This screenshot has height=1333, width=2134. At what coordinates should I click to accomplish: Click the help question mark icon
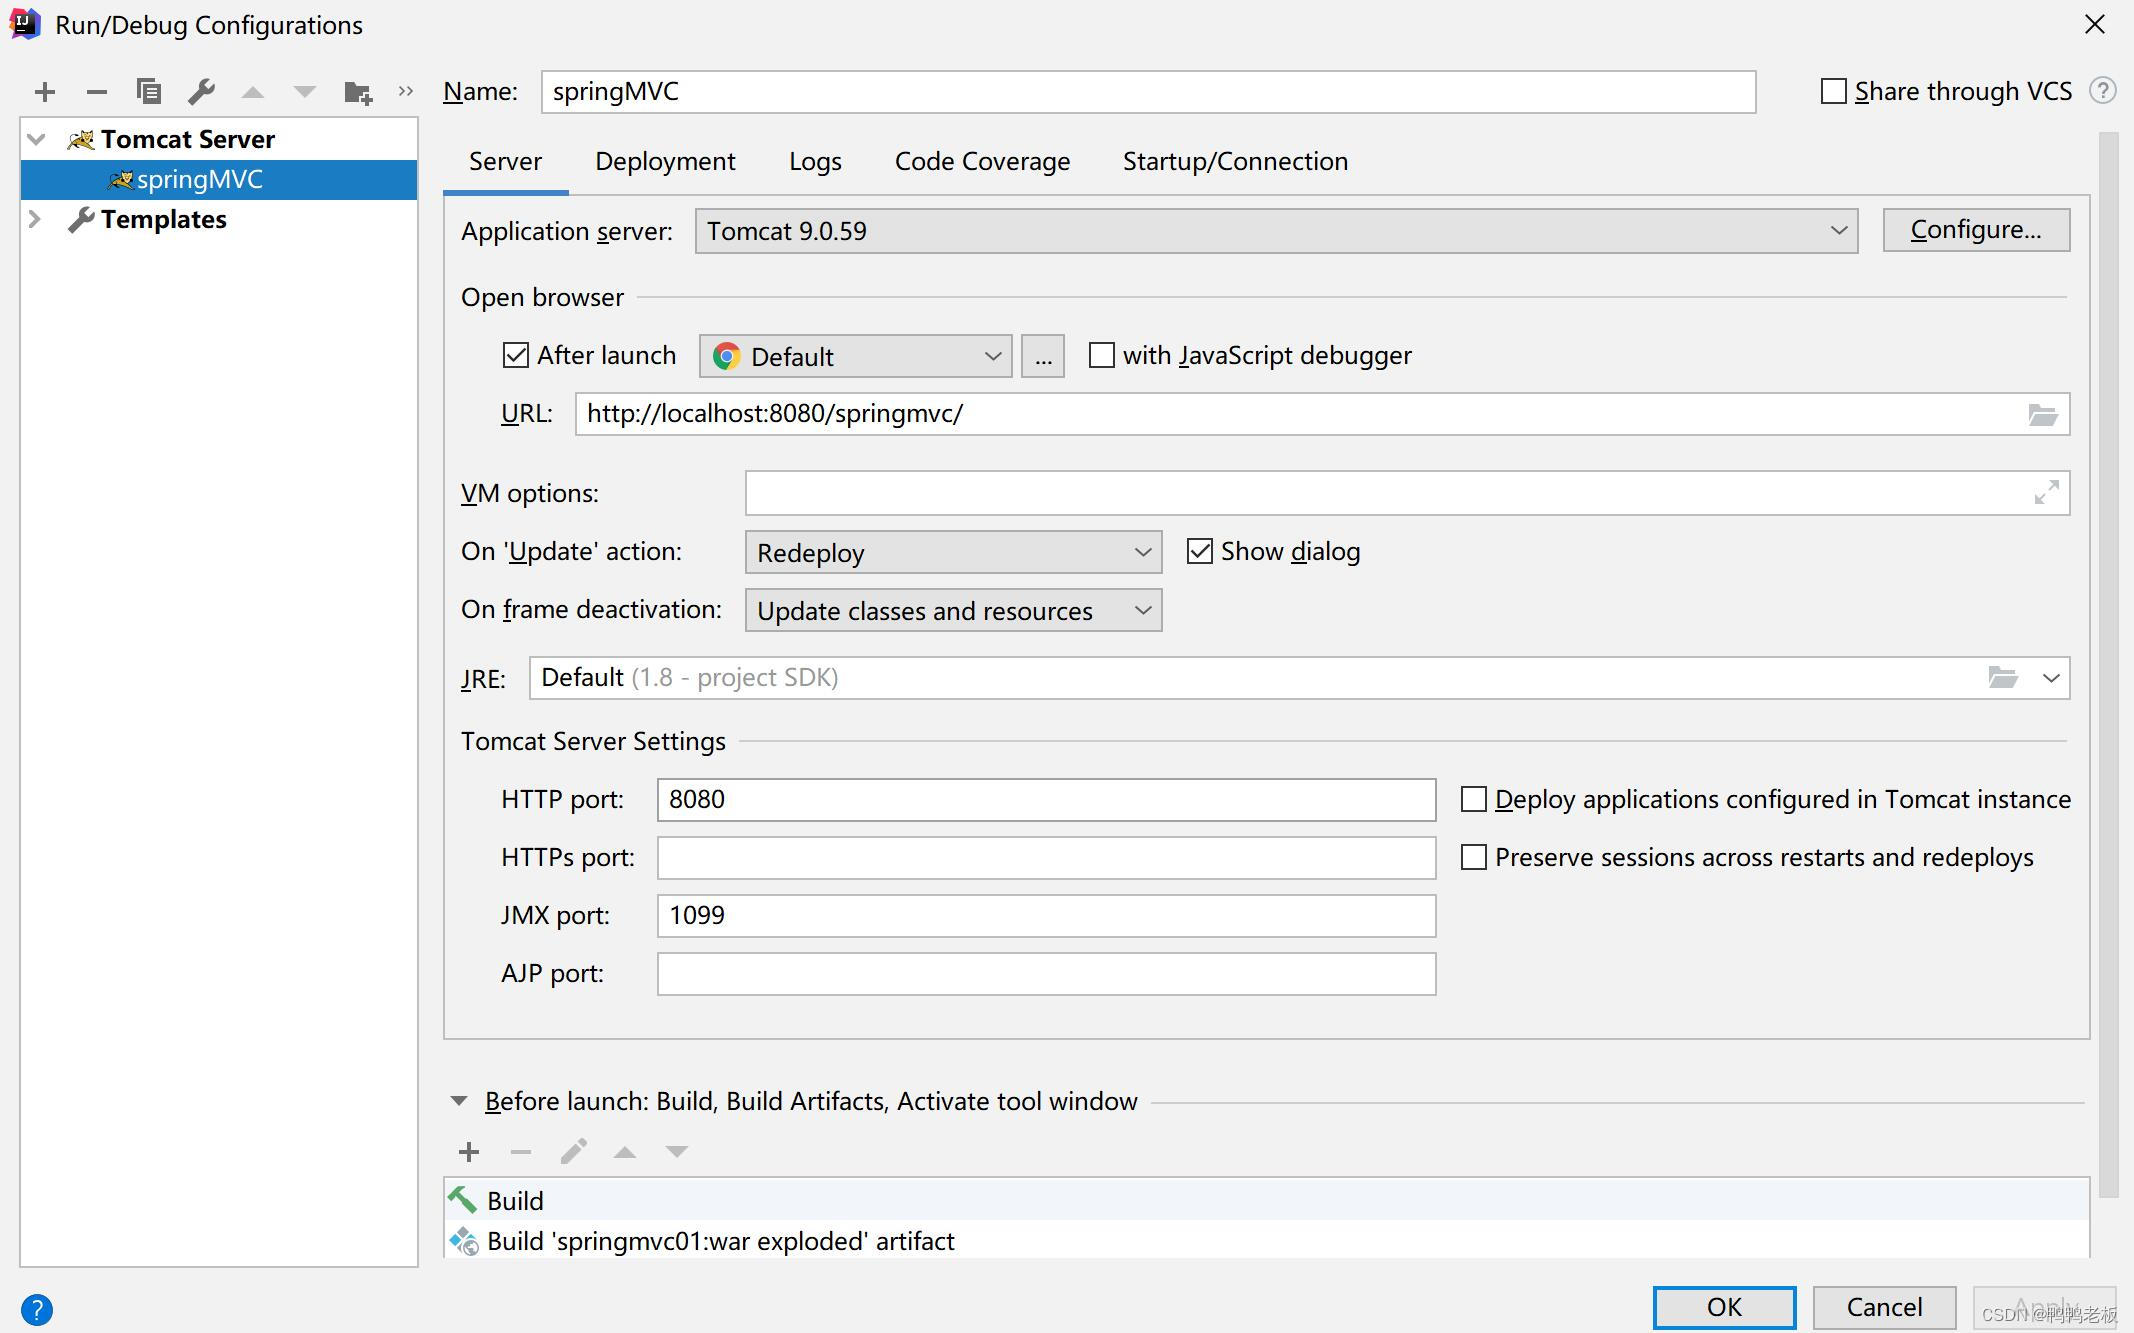coord(37,1309)
